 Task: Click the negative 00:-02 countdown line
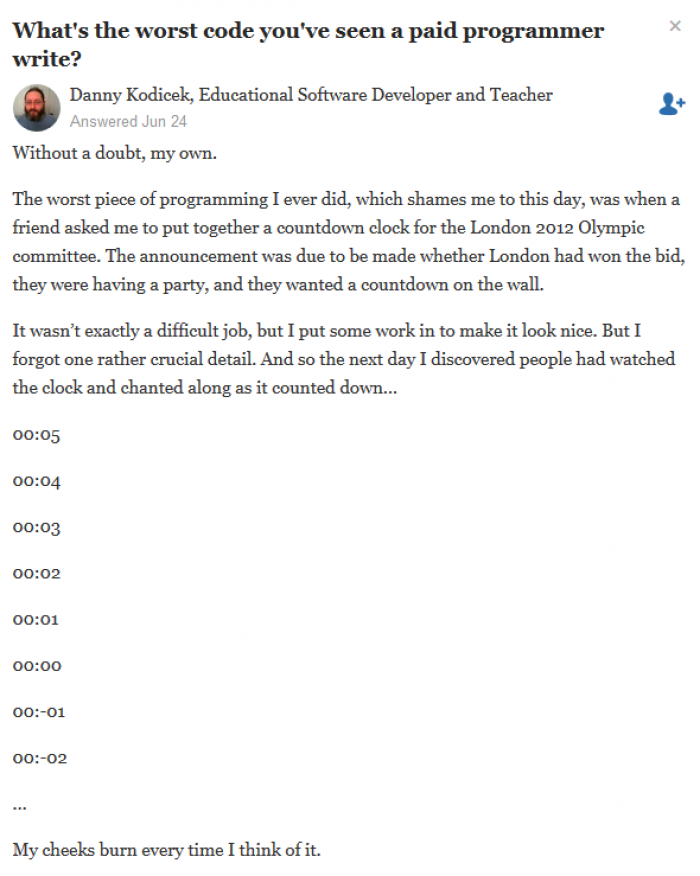(x=40, y=759)
